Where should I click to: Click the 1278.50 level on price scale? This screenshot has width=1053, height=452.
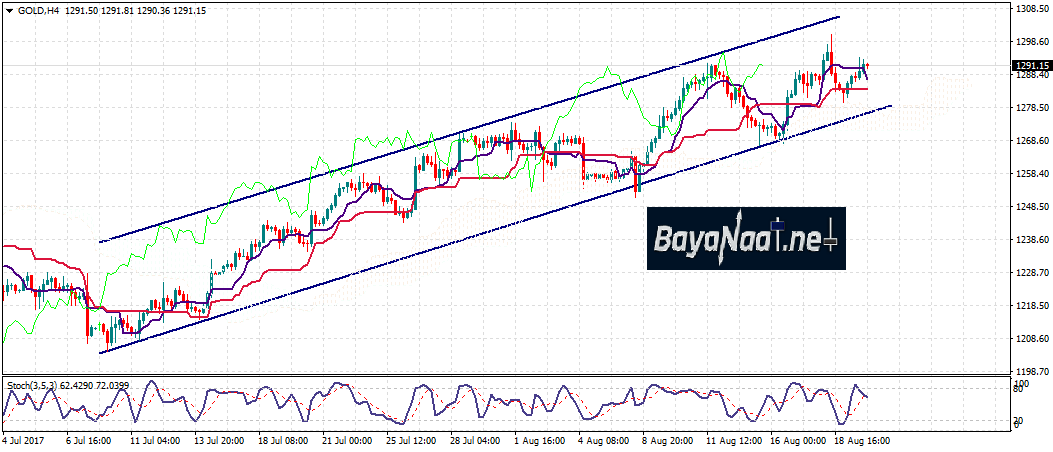(x=1030, y=108)
